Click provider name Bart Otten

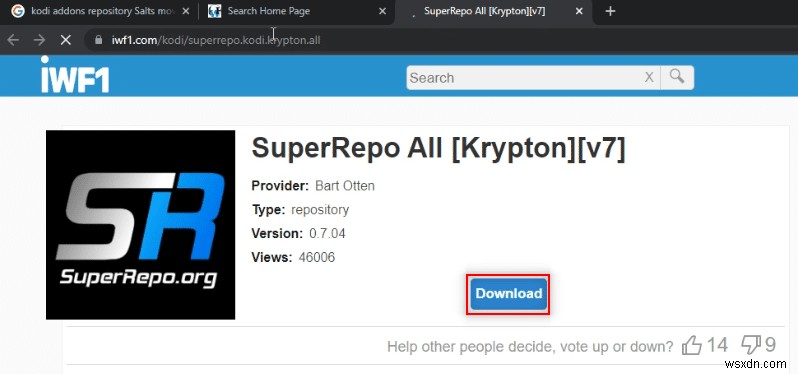click(345, 186)
